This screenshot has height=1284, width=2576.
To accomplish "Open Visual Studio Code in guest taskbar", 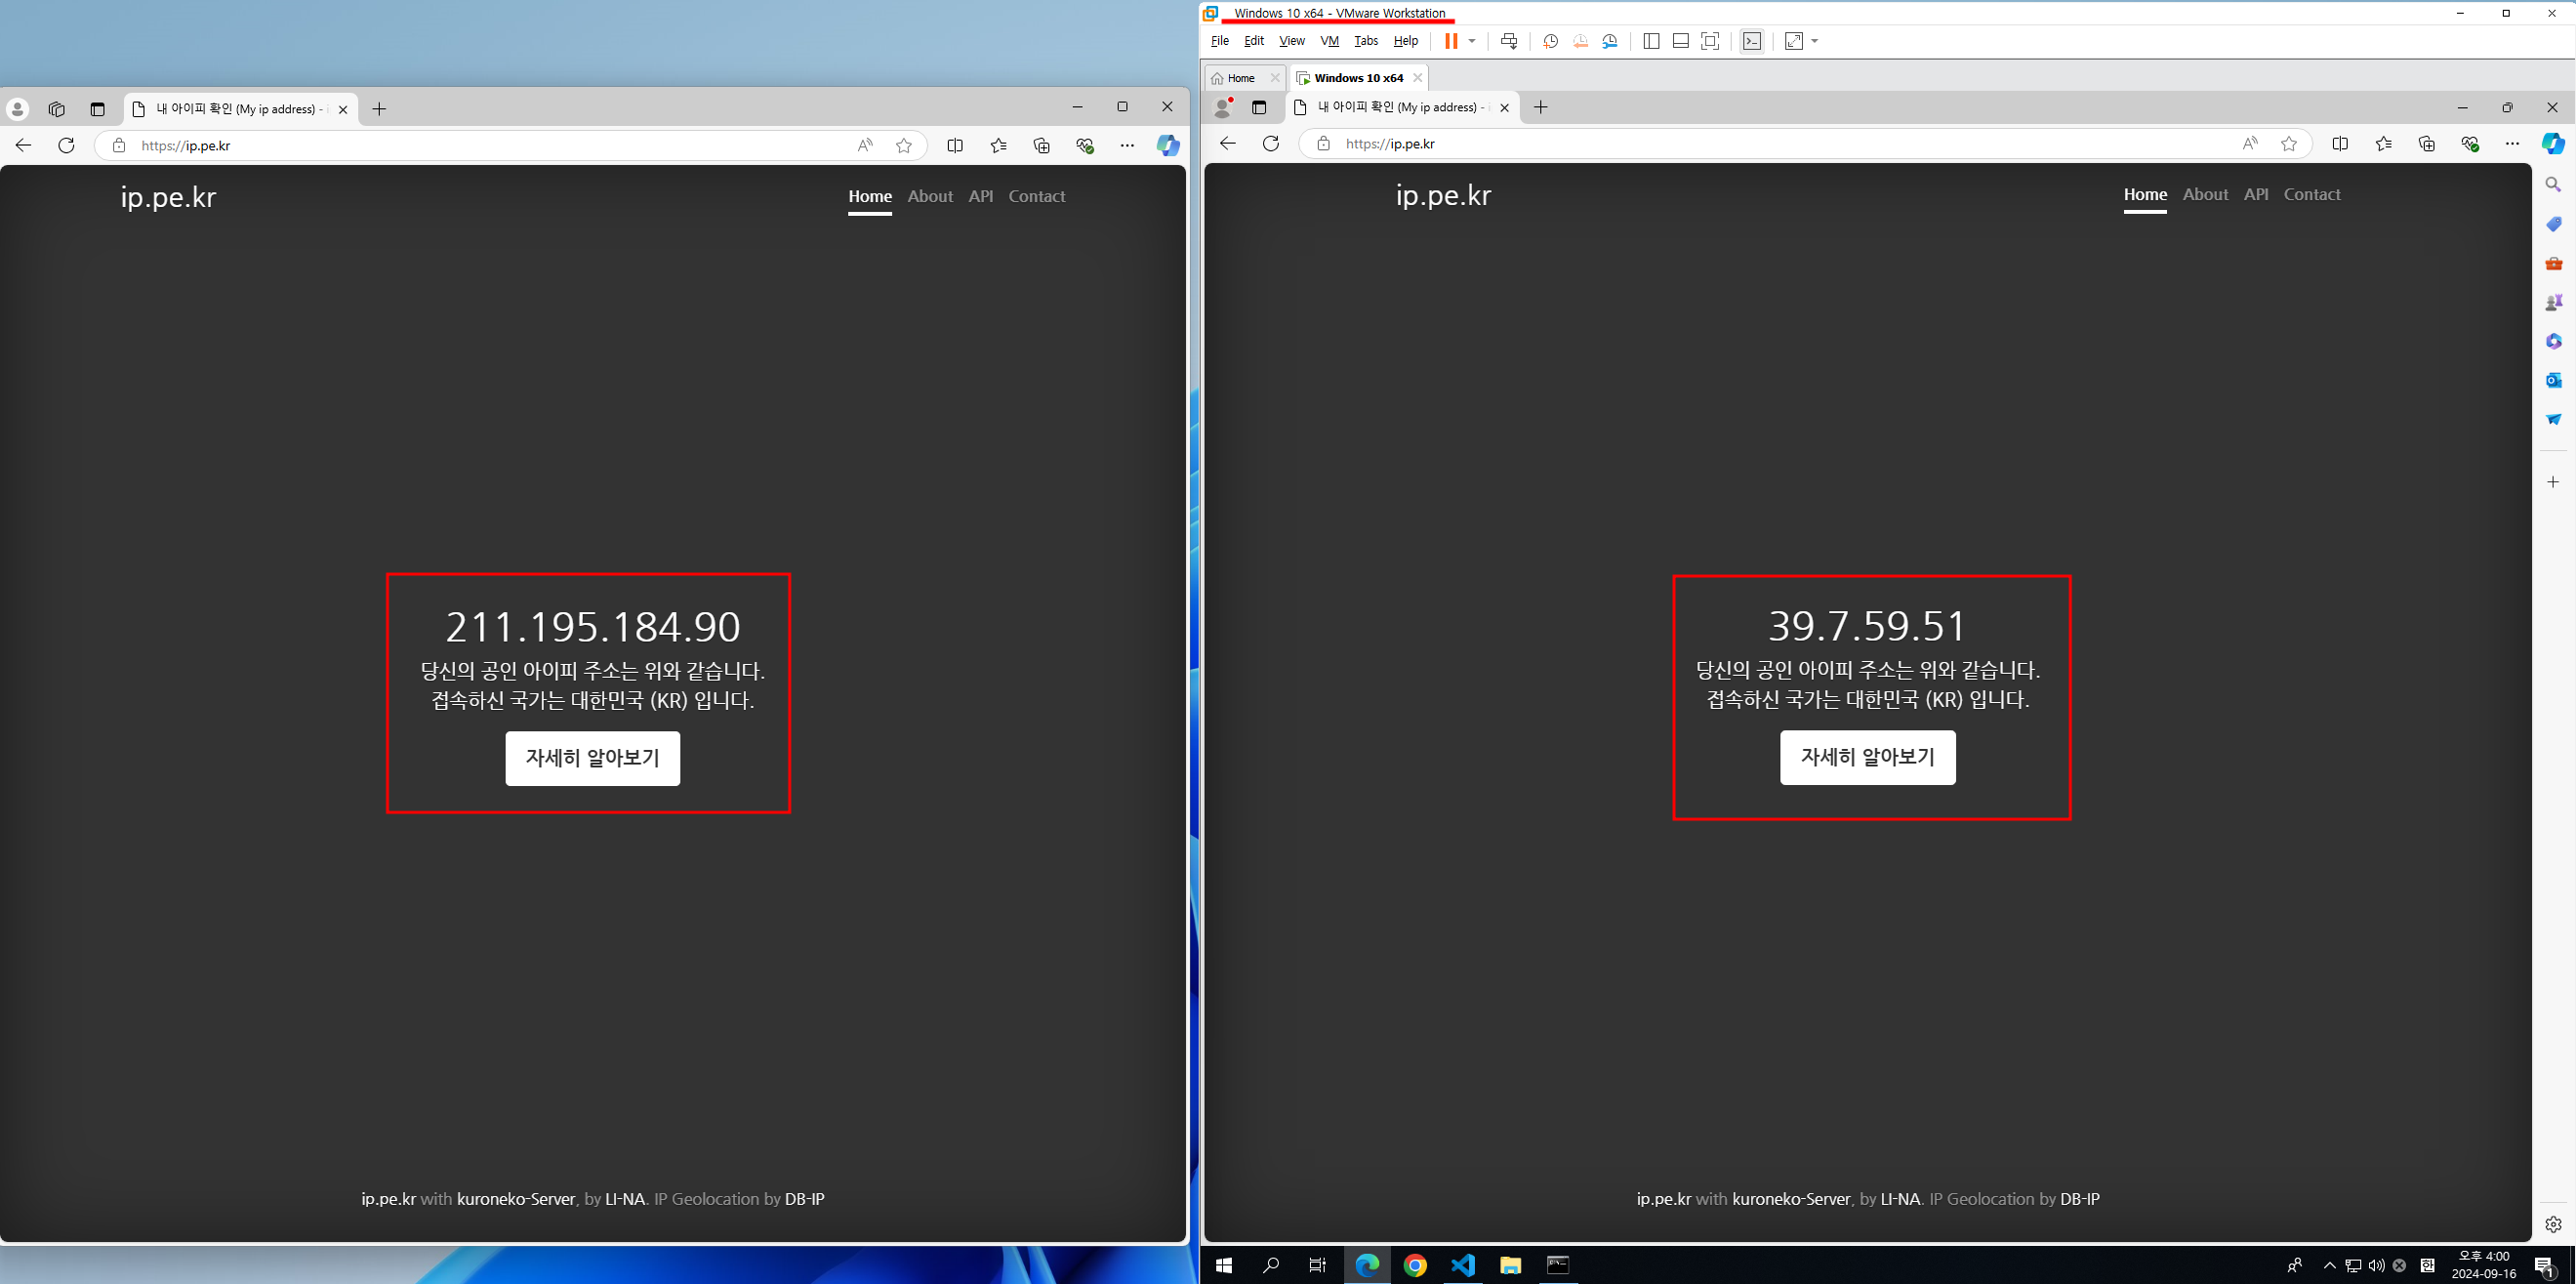I will pos(1463,1265).
